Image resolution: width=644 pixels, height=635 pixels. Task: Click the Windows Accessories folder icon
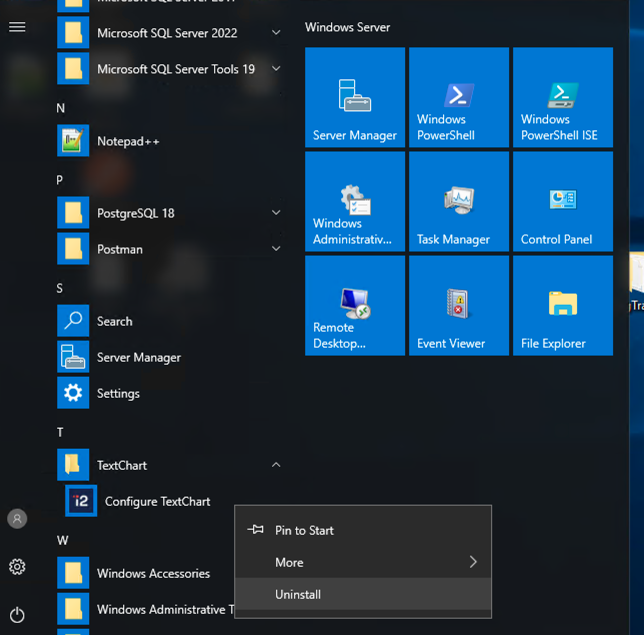tap(73, 573)
